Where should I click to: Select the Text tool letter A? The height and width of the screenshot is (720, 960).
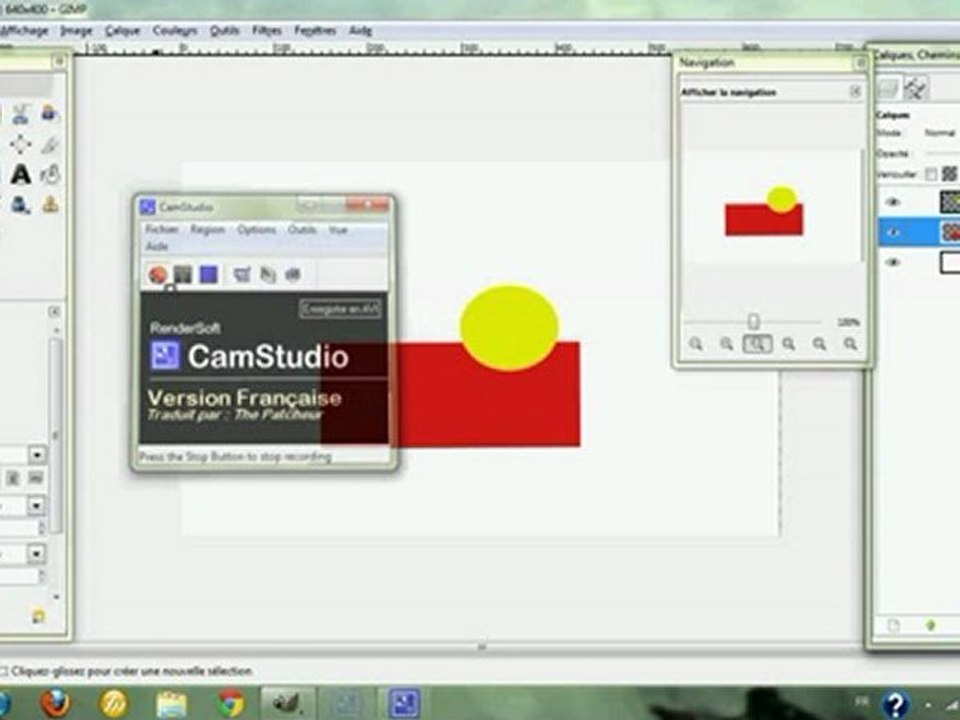[x=20, y=174]
